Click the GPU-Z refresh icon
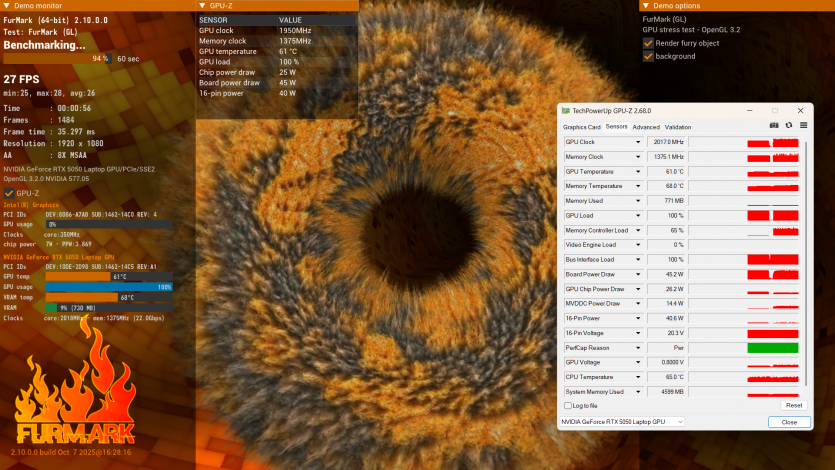The image size is (835, 470). pyautogui.click(x=788, y=126)
